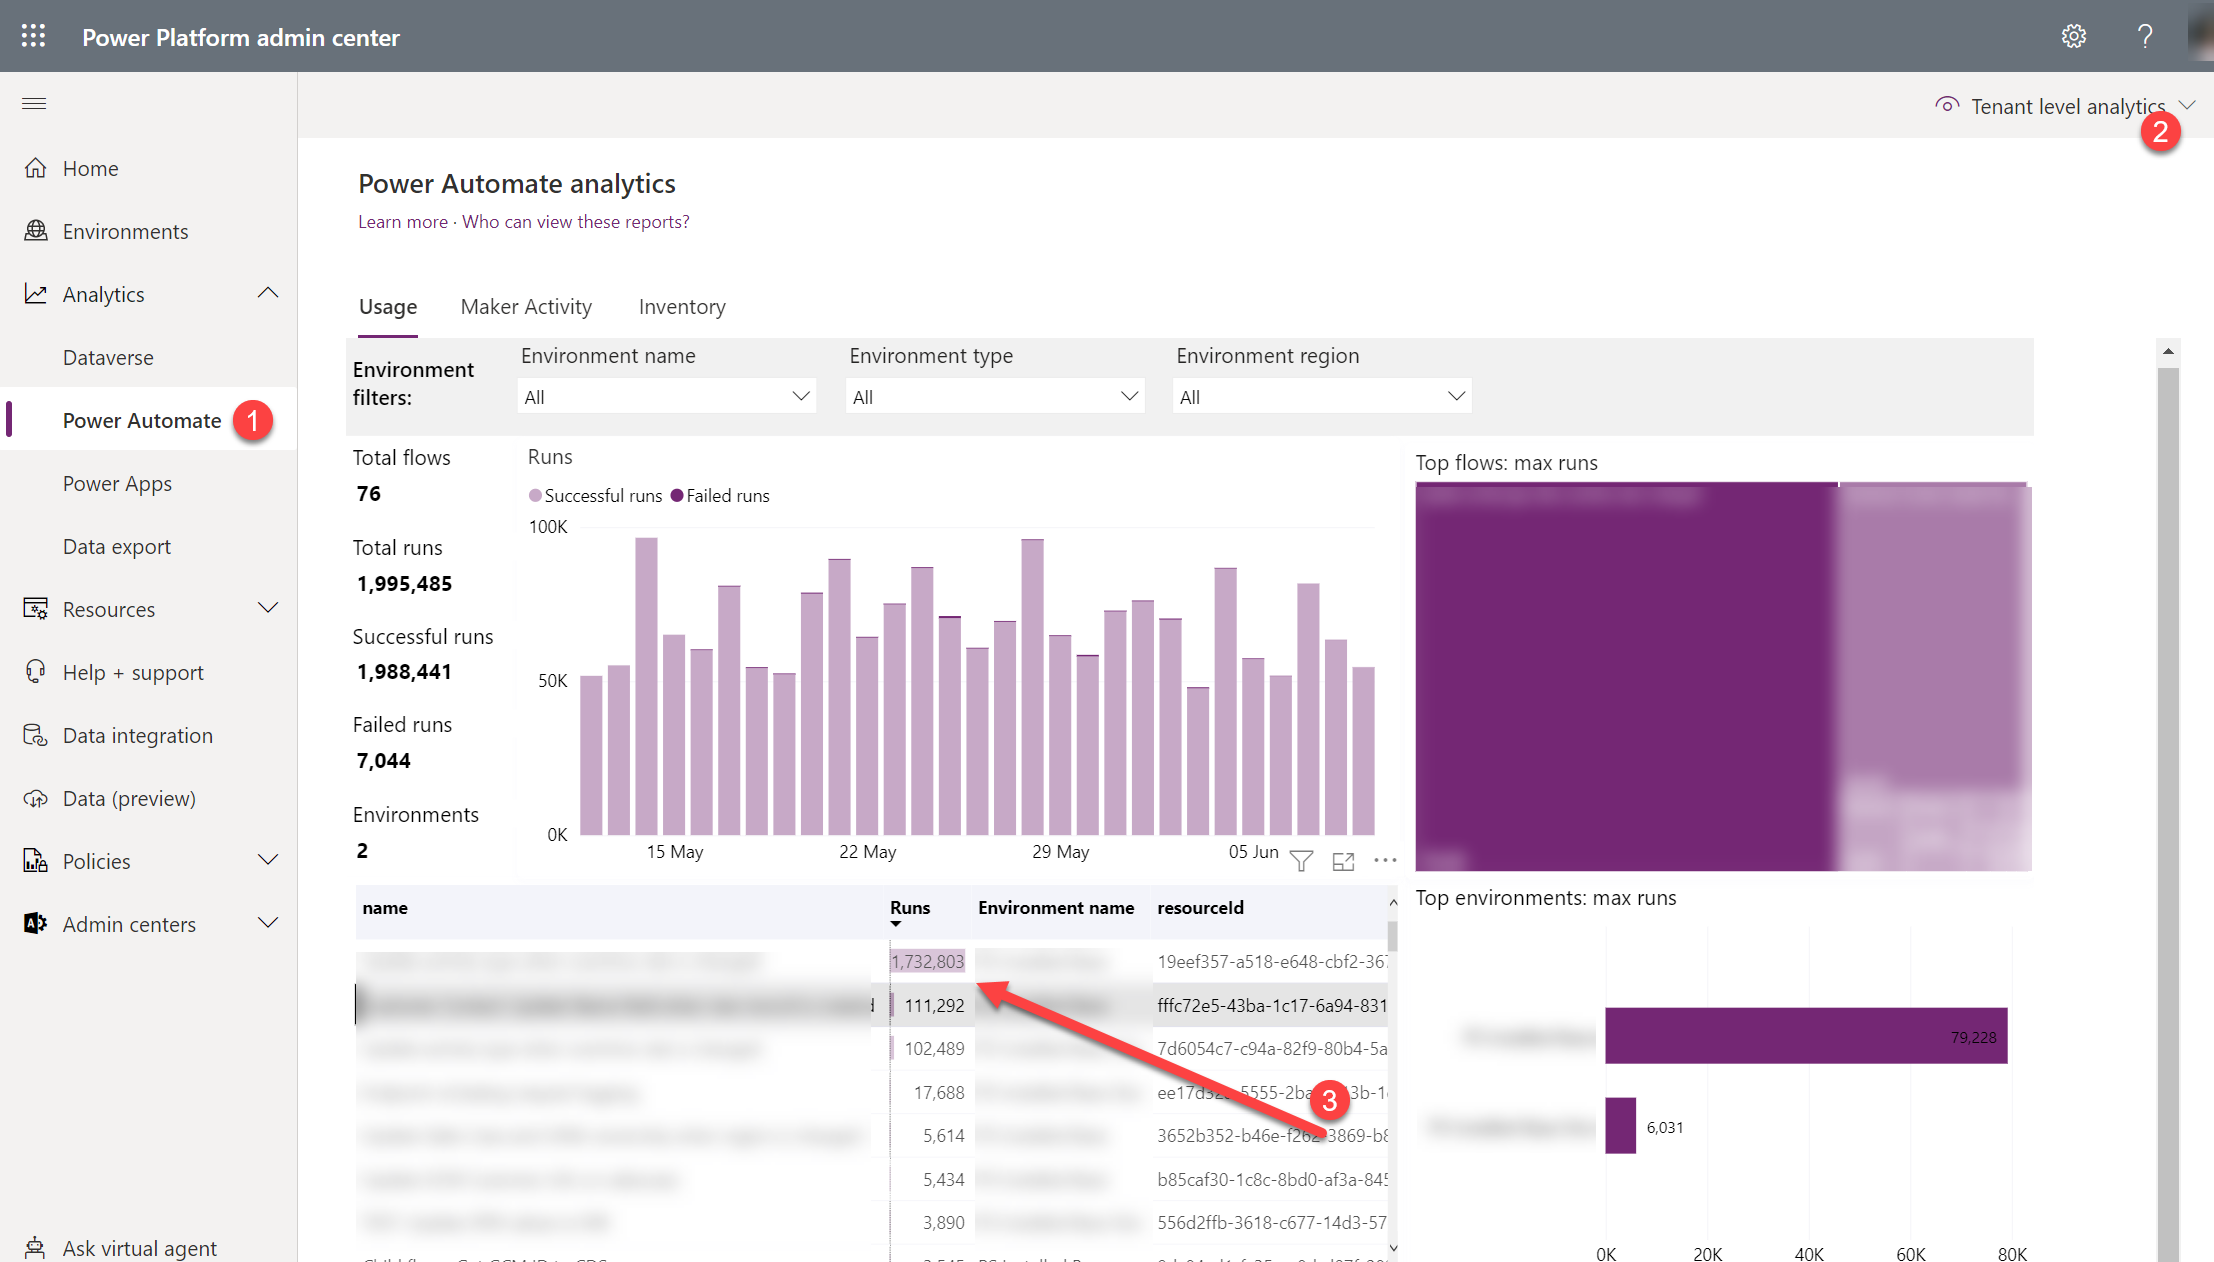Click the help question mark icon
2214x1262 pixels.
(x=2144, y=36)
